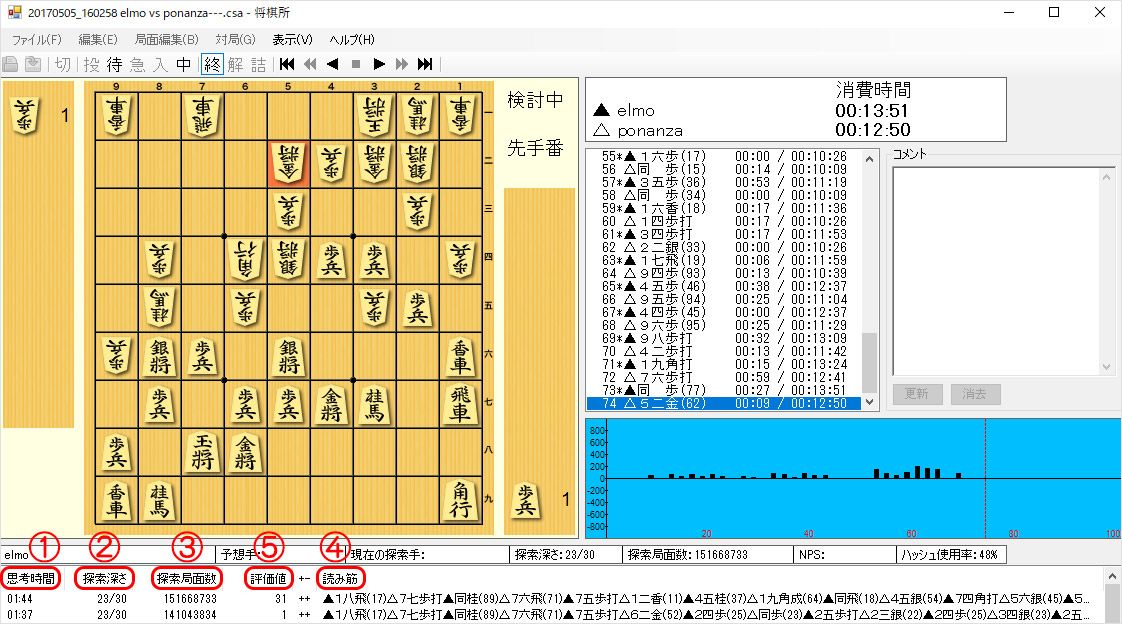Image resolution: width=1122 pixels, height=624 pixels.
Task: Click the highlighted gold piece on square 5二
Action: pos(288,164)
